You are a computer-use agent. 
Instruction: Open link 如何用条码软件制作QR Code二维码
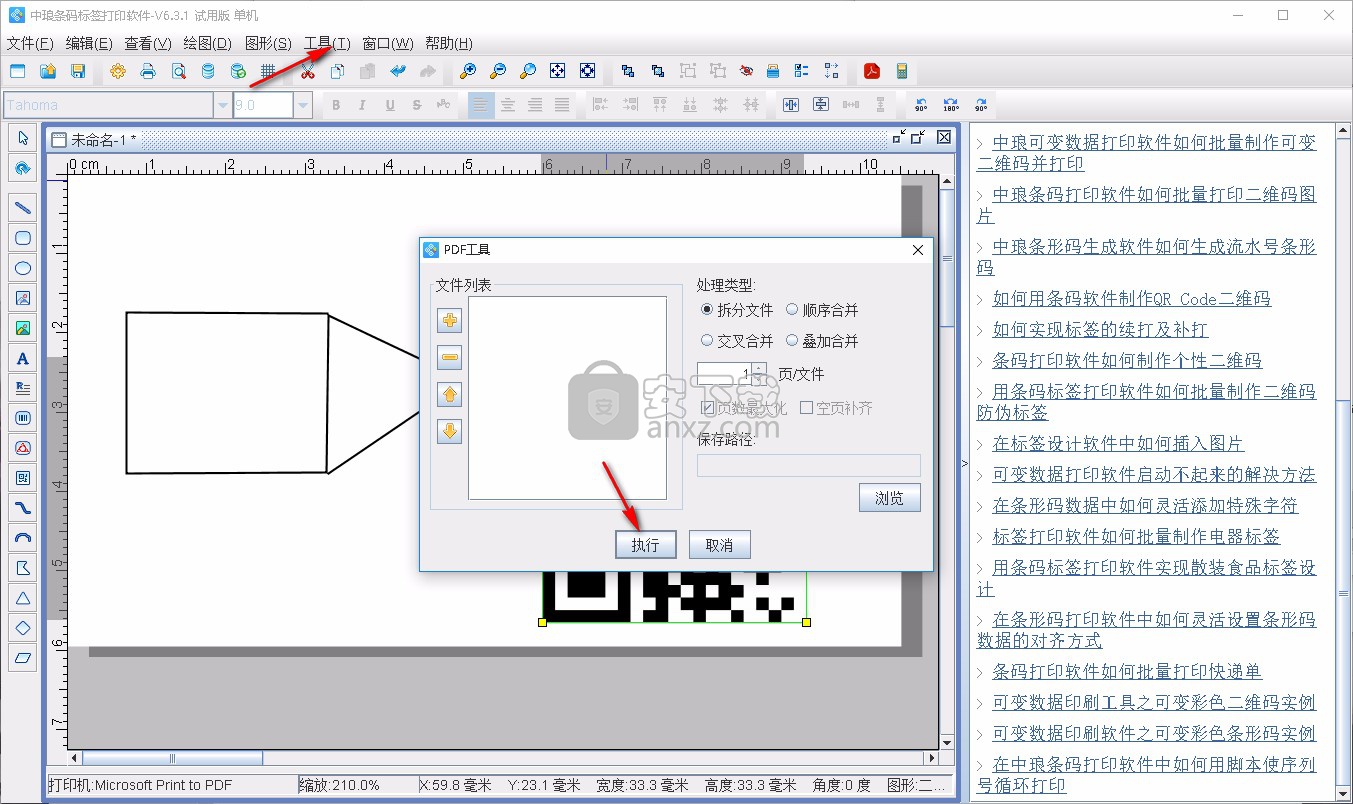(1131, 298)
